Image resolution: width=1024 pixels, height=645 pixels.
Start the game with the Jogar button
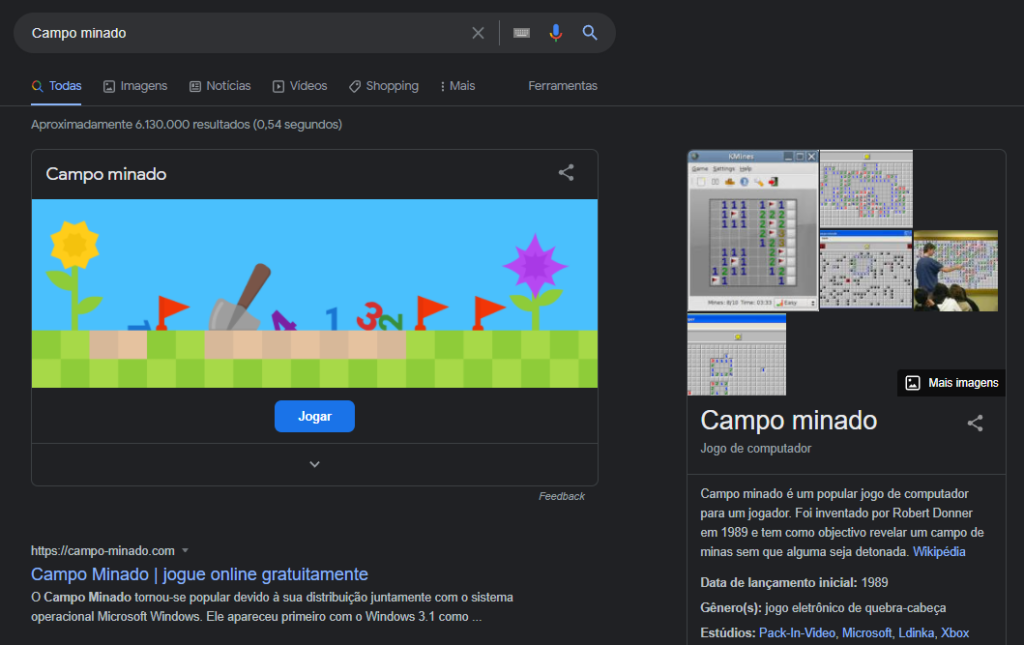[x=315, y=416]
